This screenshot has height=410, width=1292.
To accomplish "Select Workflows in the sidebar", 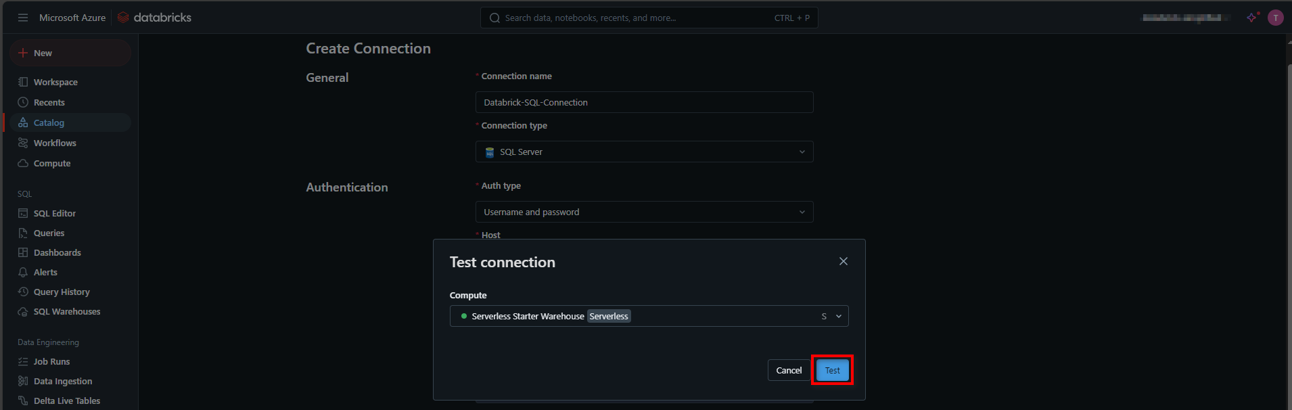I will tap(54, 143).
